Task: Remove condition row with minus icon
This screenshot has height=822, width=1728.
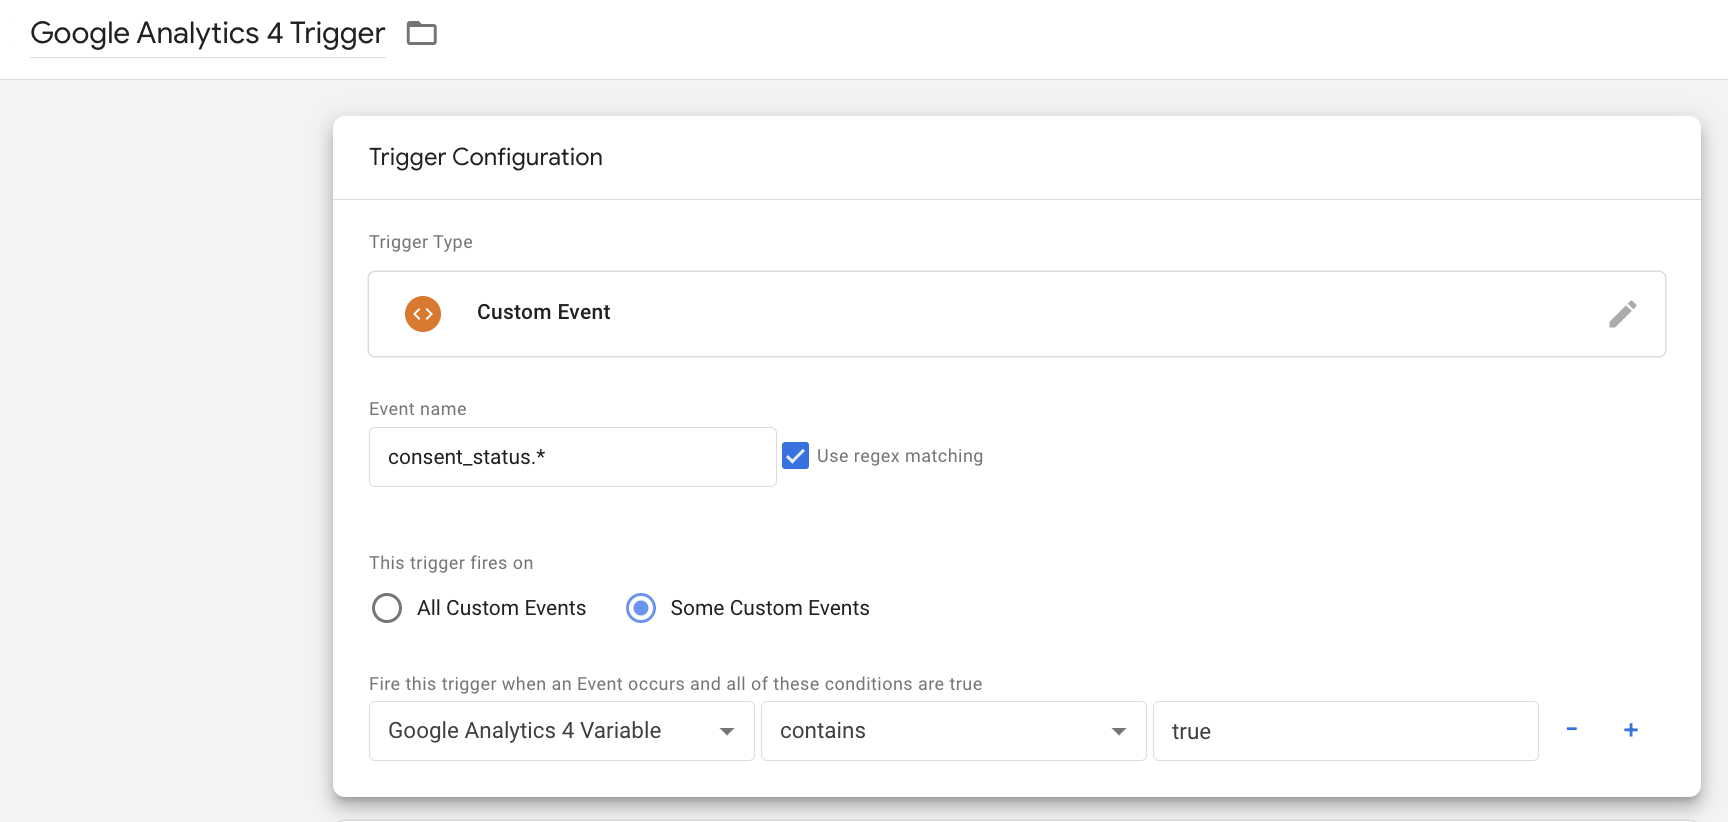Action: (x=1571, y=730)
